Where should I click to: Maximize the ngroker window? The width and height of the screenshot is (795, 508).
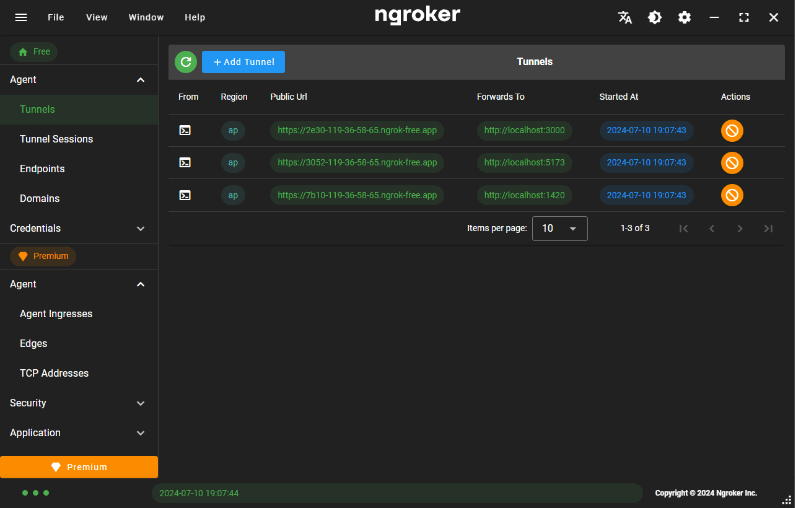(x=744, y=17)
